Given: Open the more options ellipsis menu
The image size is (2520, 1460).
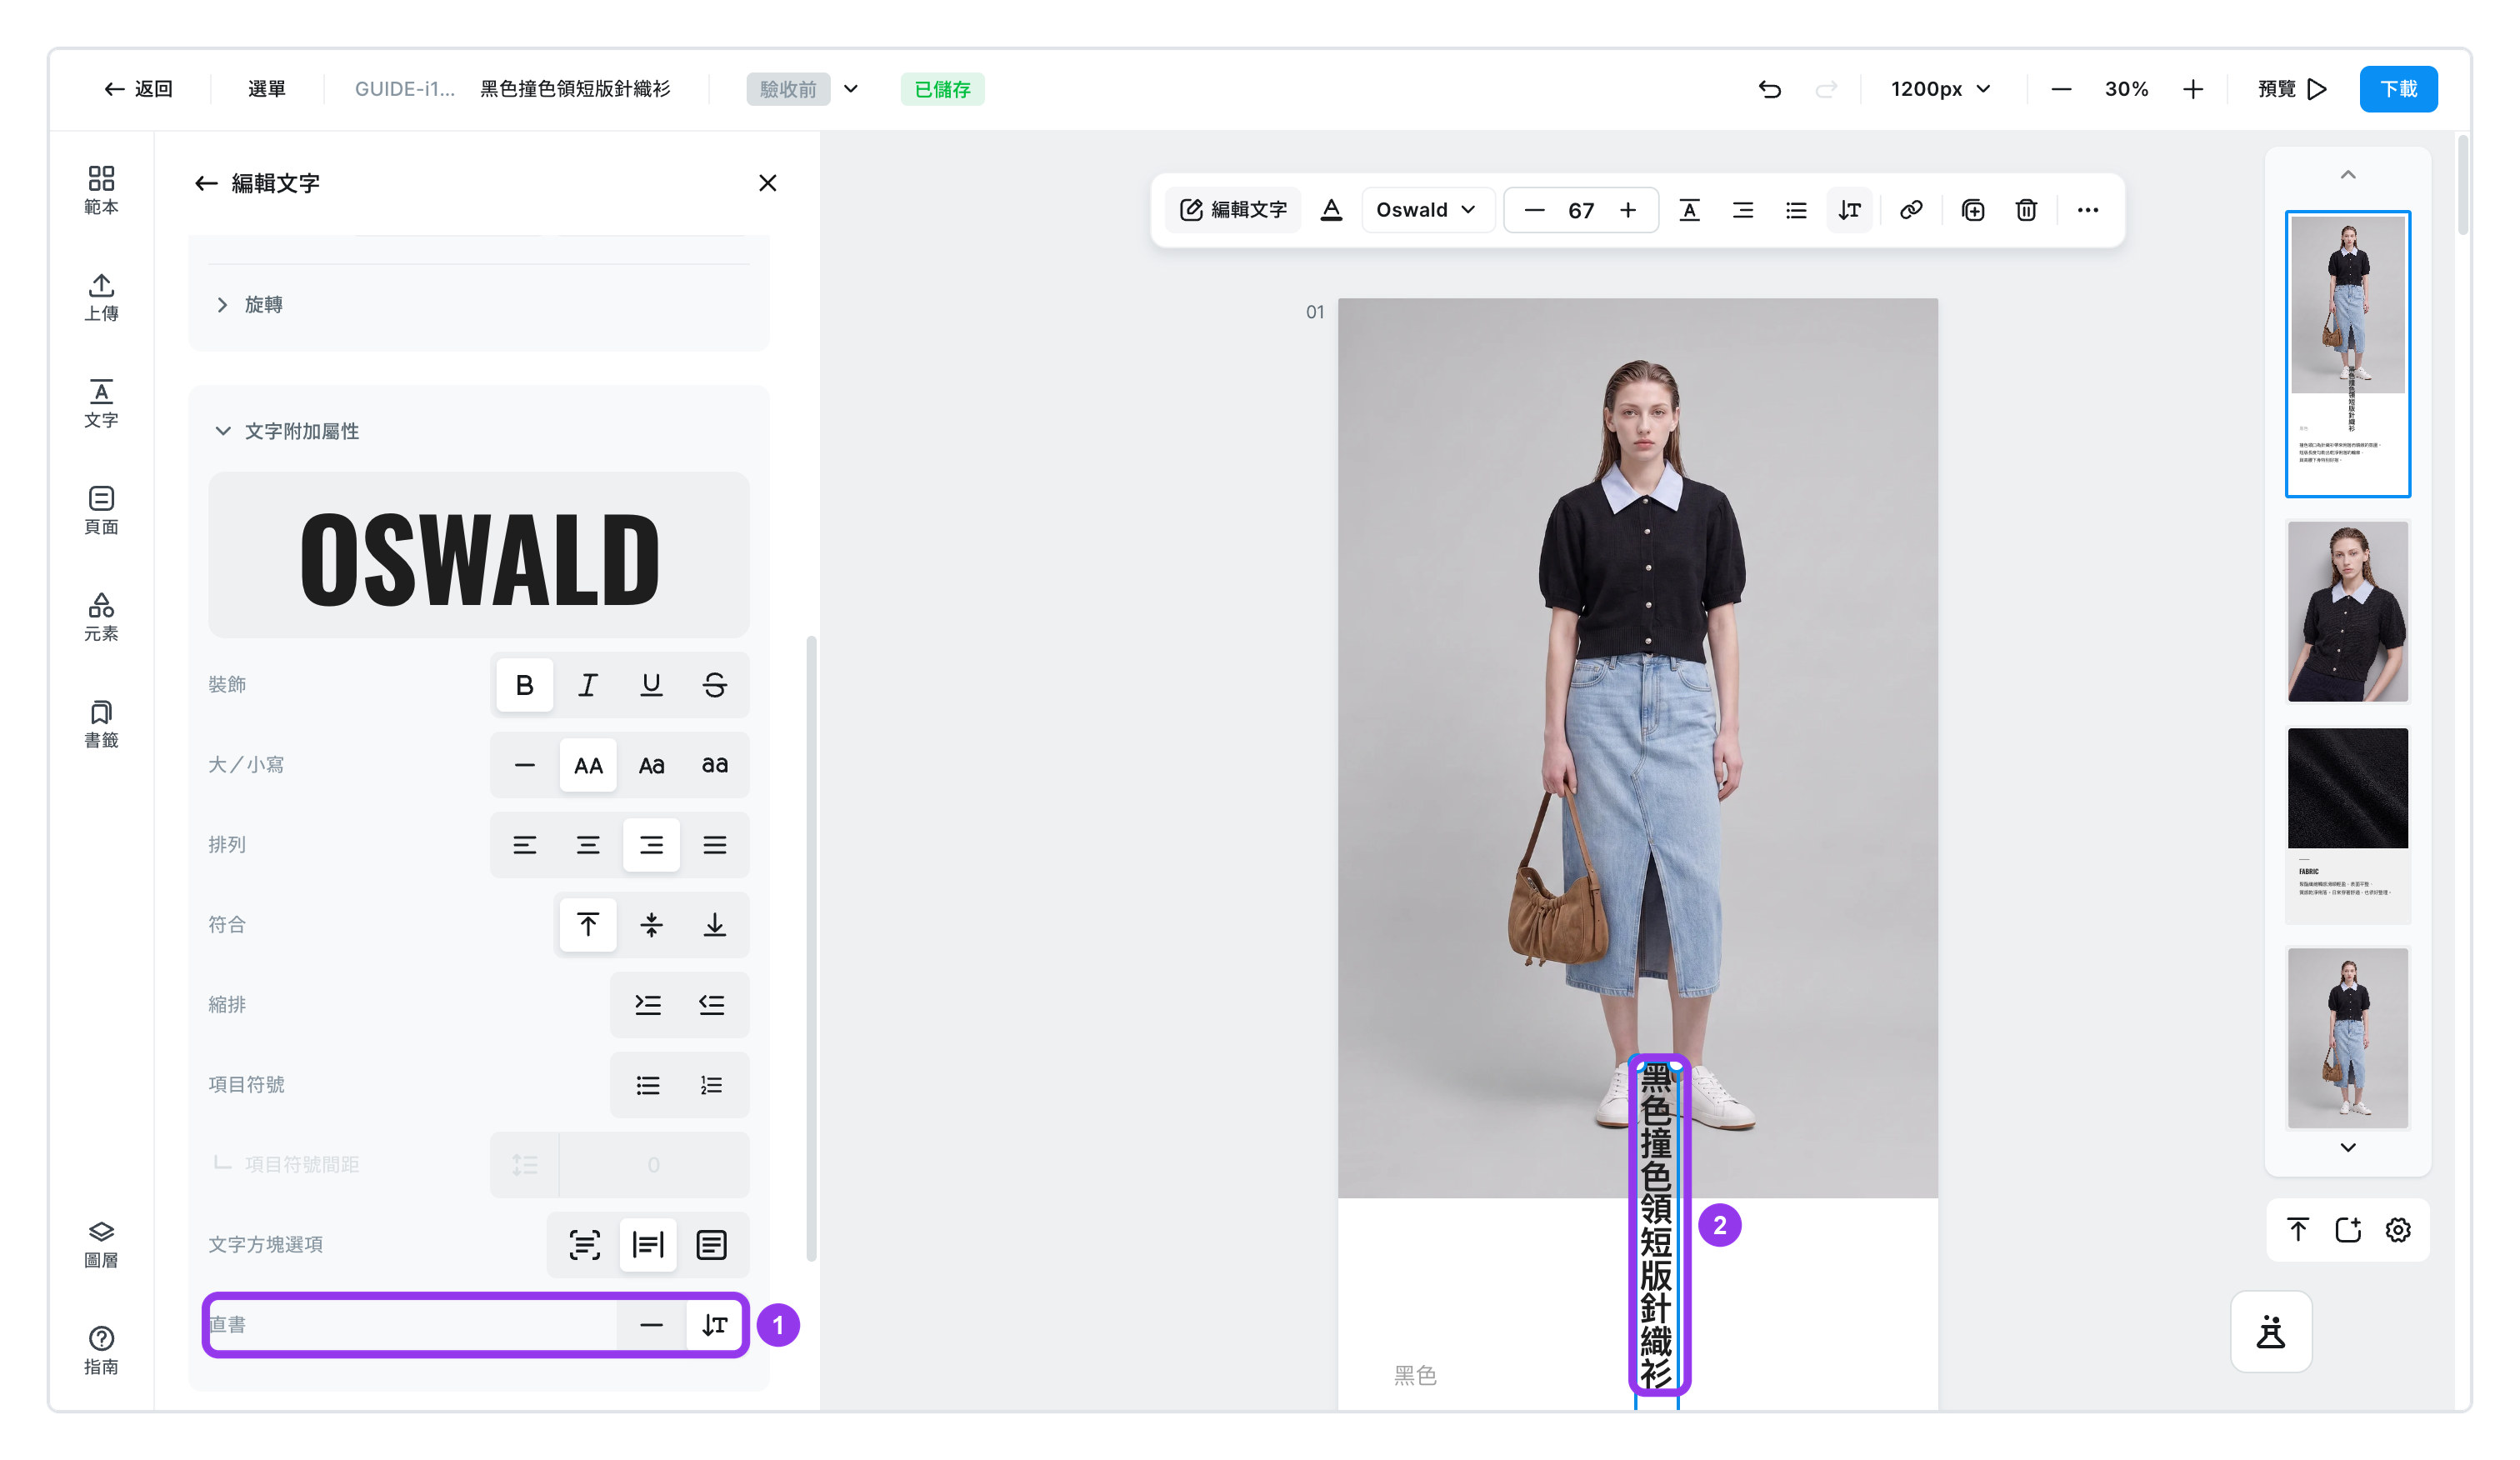Looking at the screenshot, I should coord(2088,210).
